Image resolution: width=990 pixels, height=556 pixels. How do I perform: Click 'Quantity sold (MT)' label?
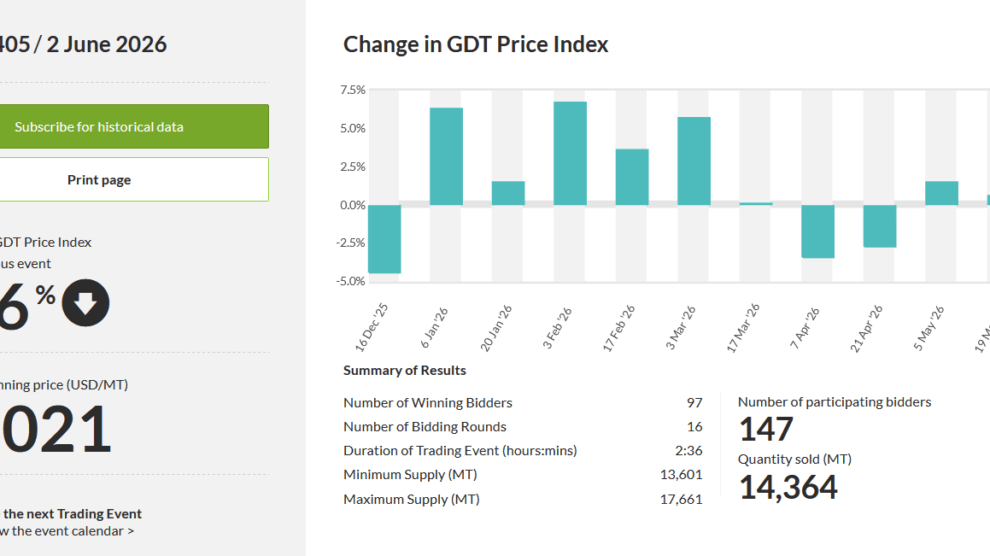pos(794,459)
